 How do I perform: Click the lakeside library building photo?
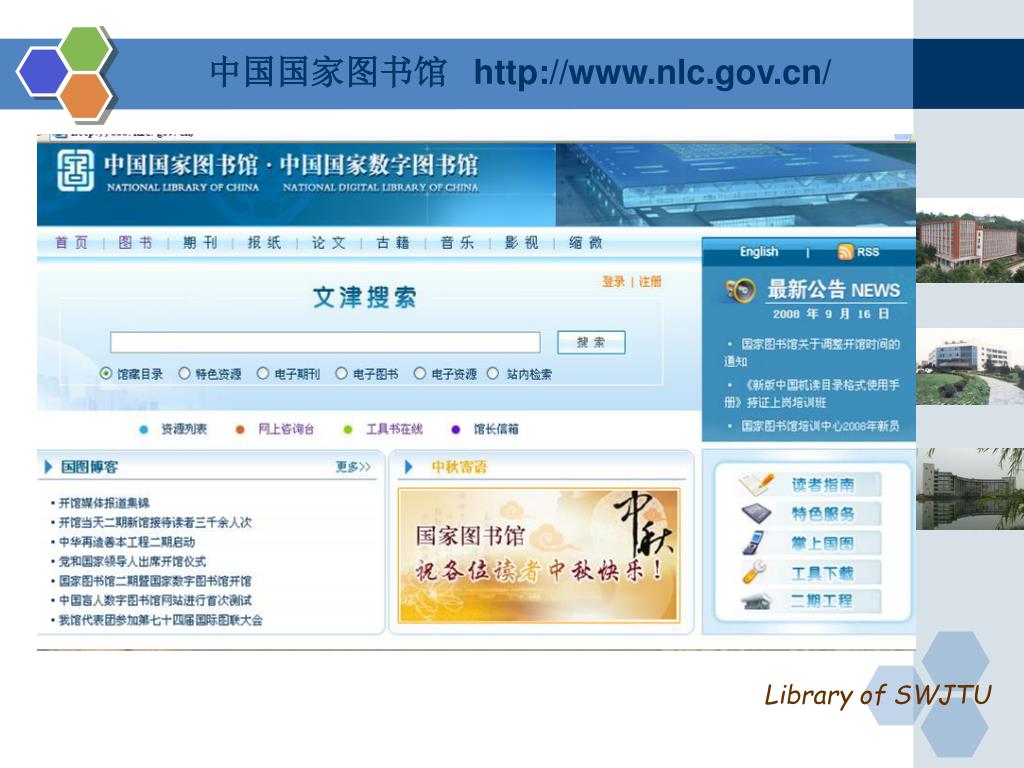click(x=970, y=488)
